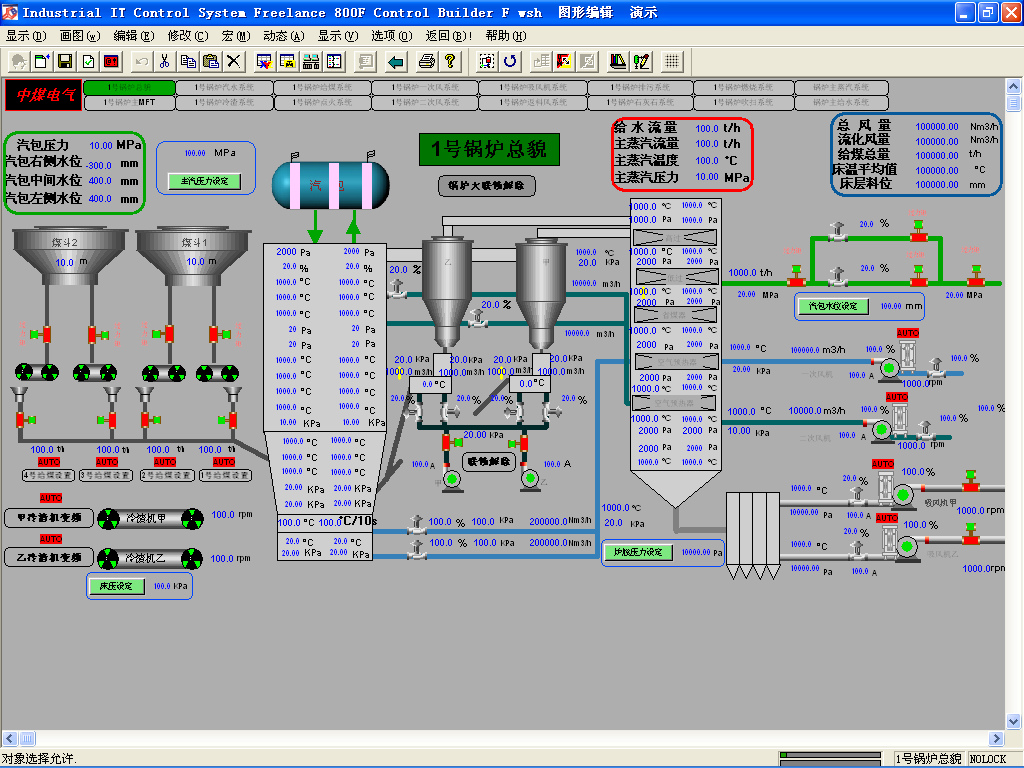
Task: Click the green 床压设定 button
Action: tap(116, 586)
